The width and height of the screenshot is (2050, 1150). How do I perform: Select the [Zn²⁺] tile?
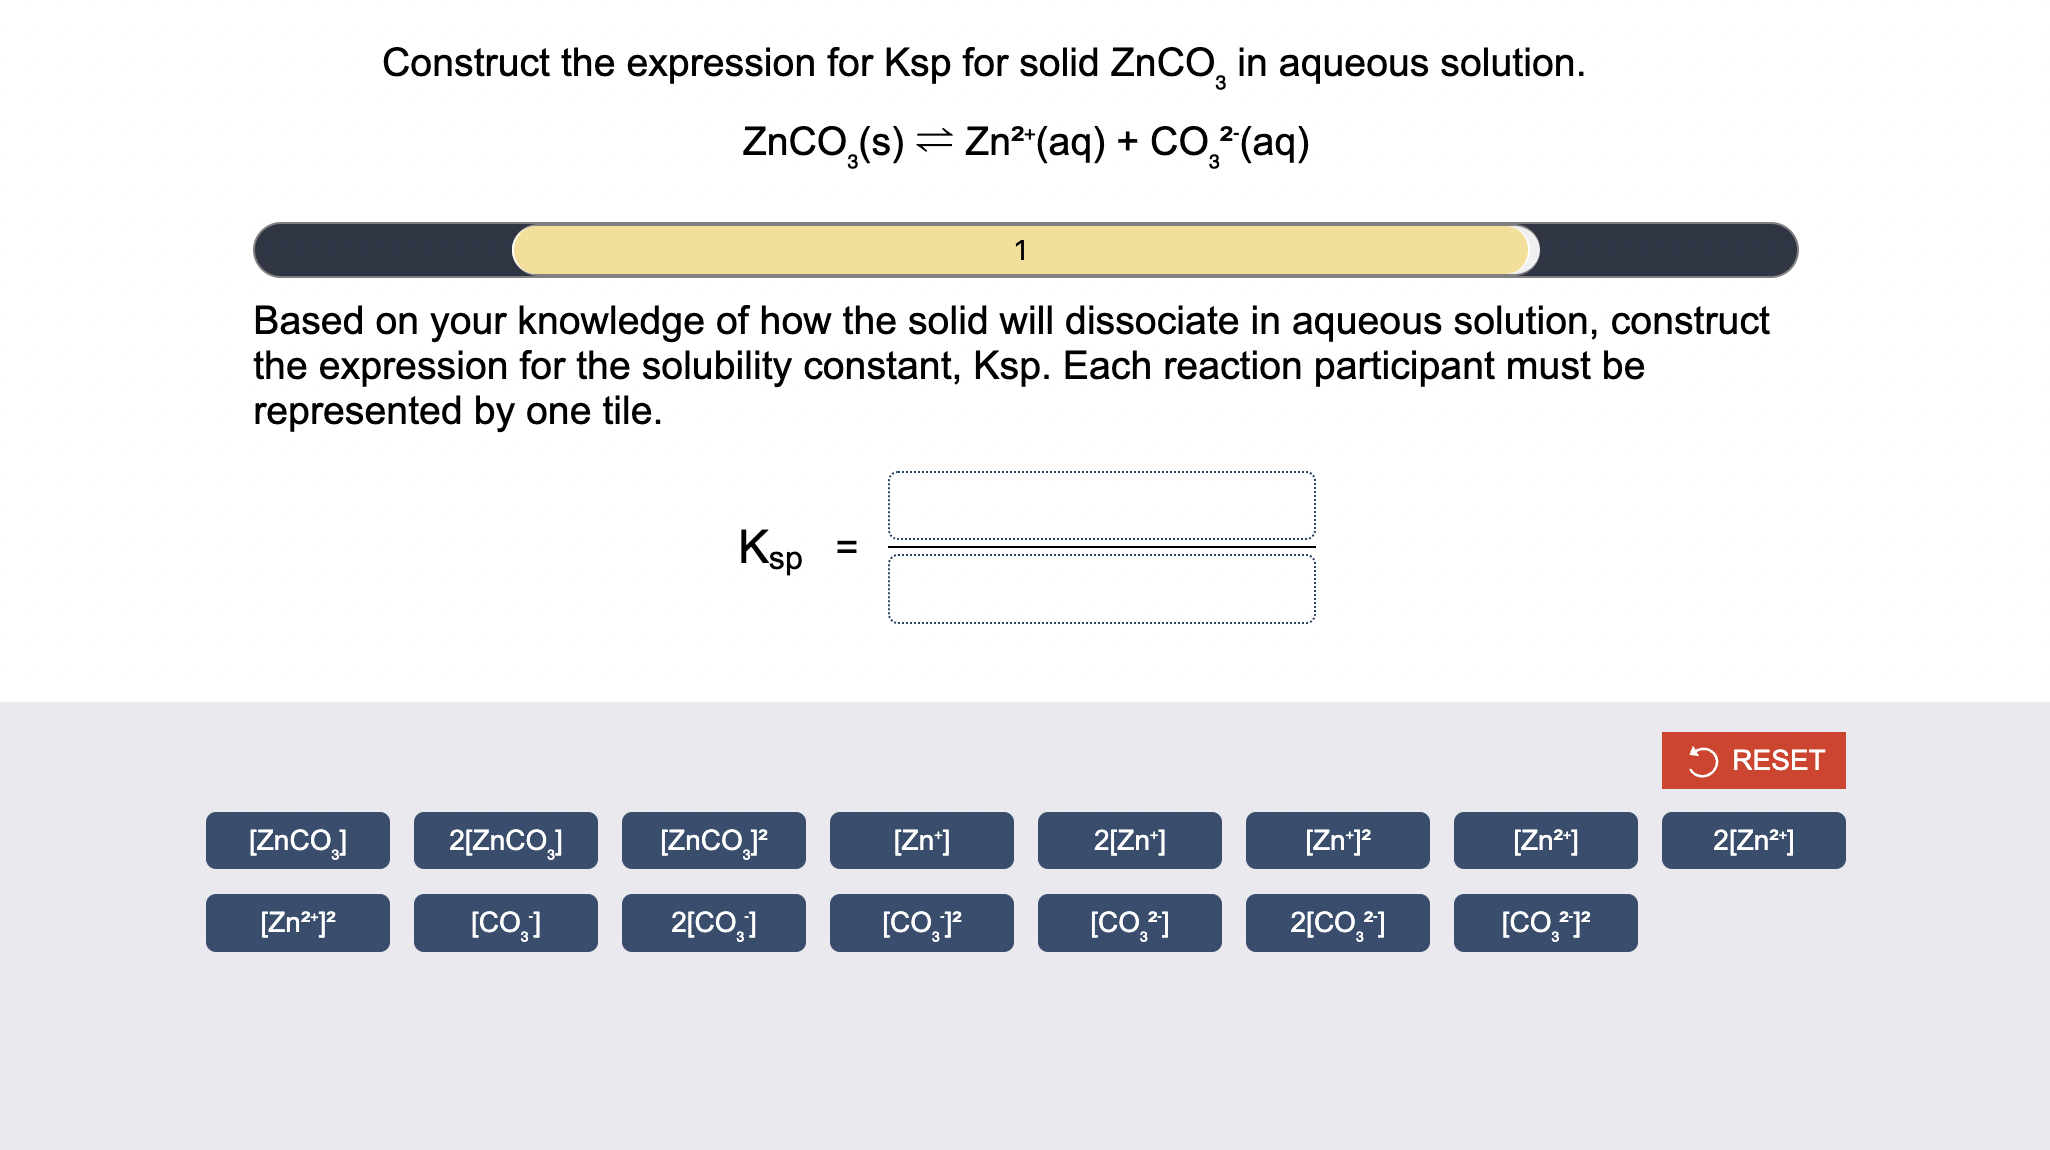point(1545,841)
